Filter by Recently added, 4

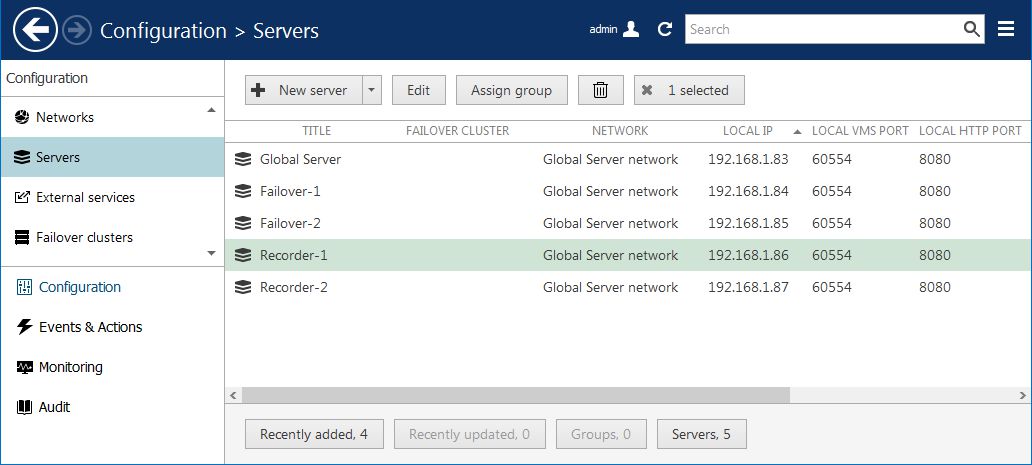[314, 434]
